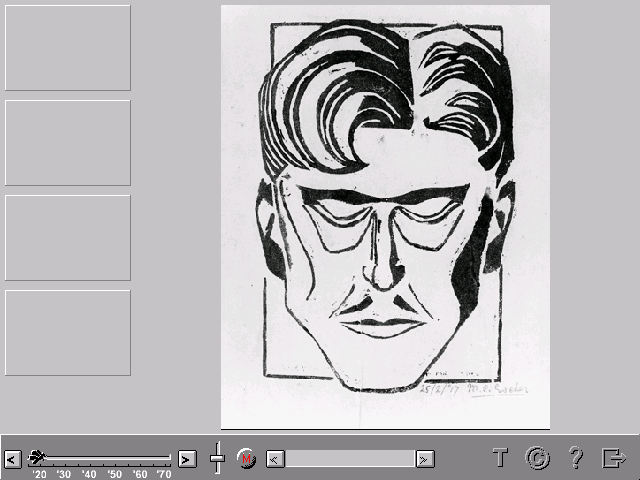
Task: Jump to '40 on the timeline
Action: (x=89, y=474)
